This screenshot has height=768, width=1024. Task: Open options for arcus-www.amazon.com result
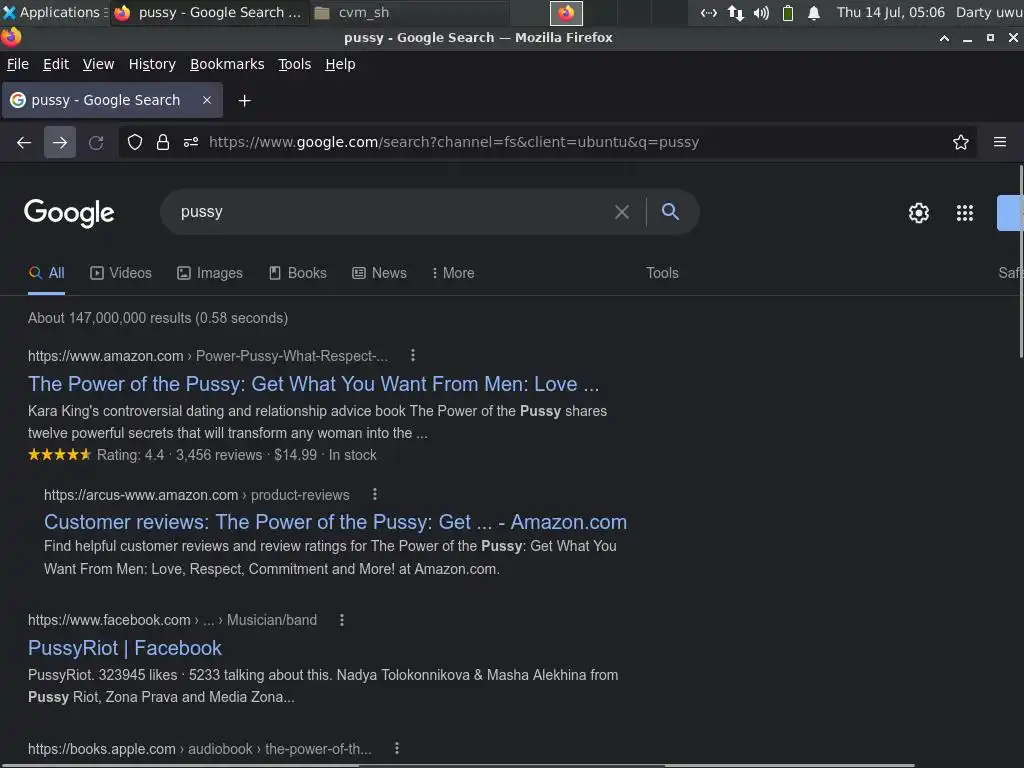[374, 494]
